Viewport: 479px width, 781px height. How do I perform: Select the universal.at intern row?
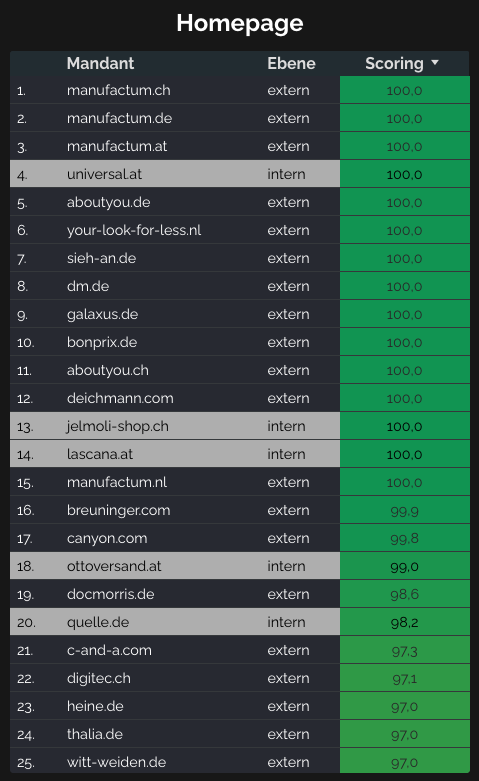coord(240,174)
